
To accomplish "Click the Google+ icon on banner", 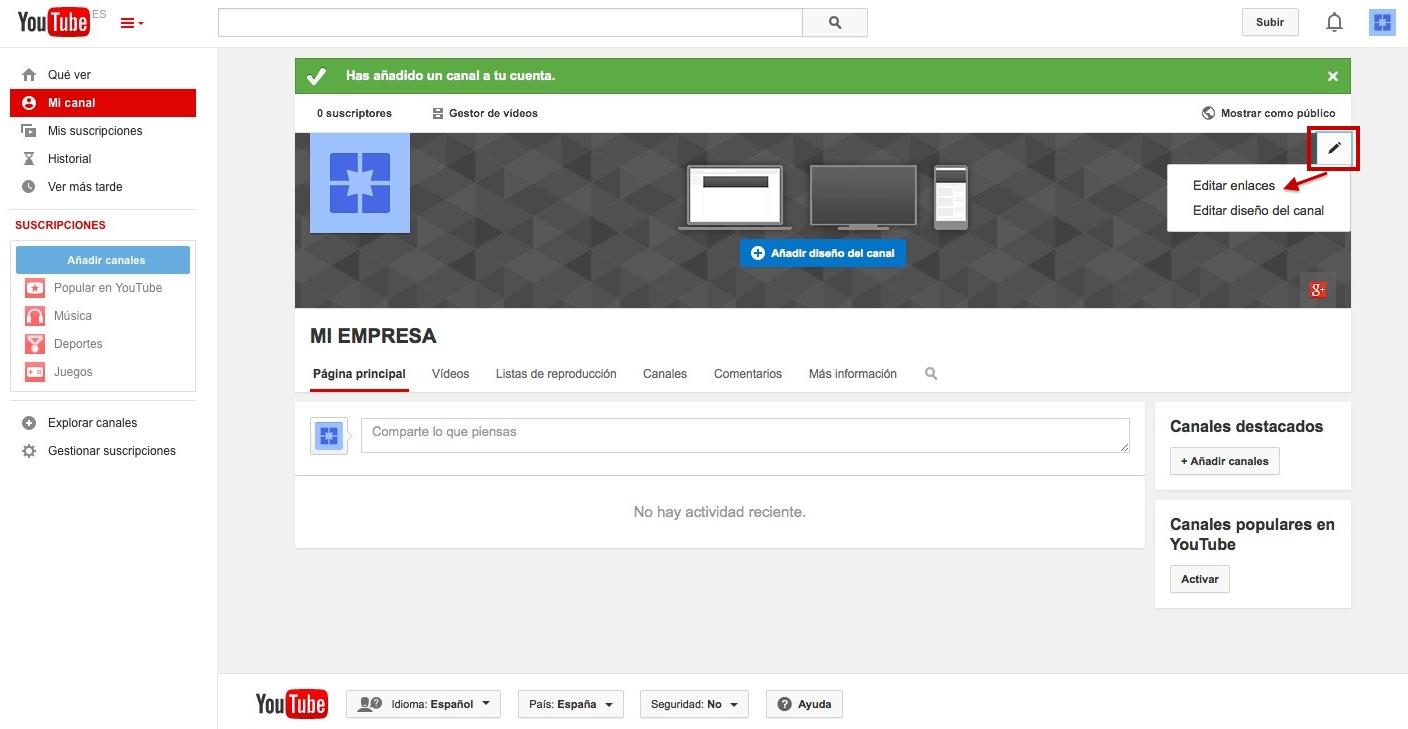I will point(1318,290).
